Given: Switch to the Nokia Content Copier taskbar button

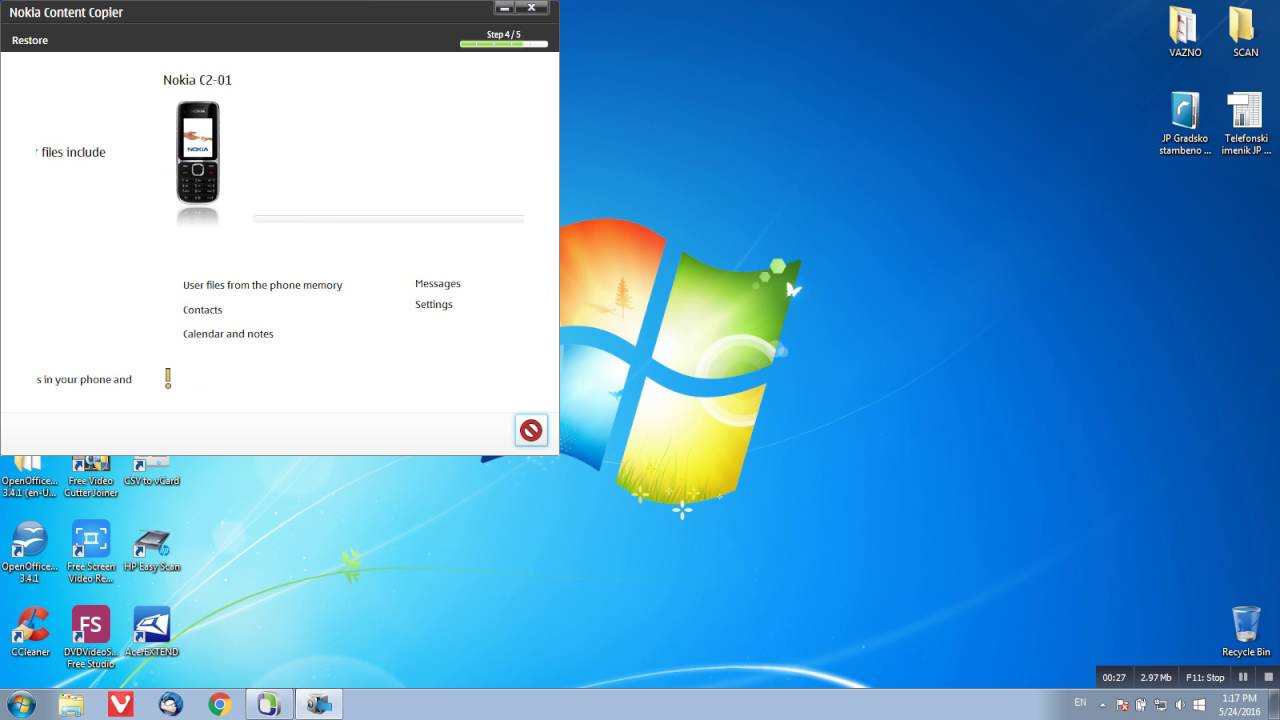Looking at the screenshot, I should [x=319, y=704].
